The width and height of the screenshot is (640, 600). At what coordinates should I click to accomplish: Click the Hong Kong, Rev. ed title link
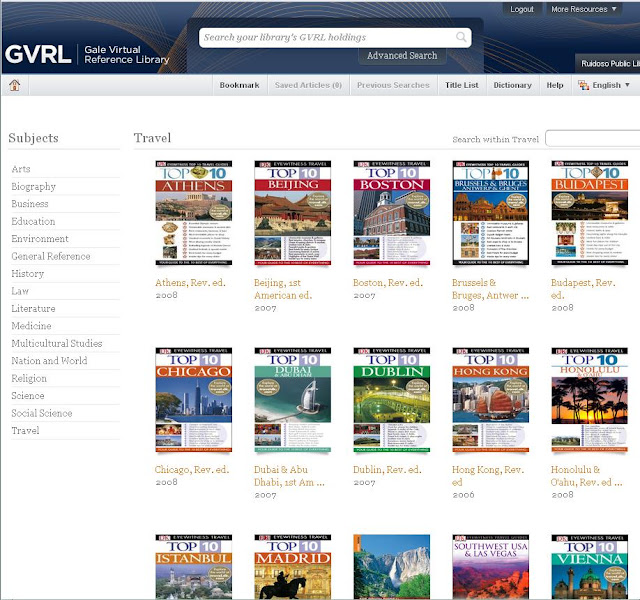pyautogui.click(x=488, y=476)
